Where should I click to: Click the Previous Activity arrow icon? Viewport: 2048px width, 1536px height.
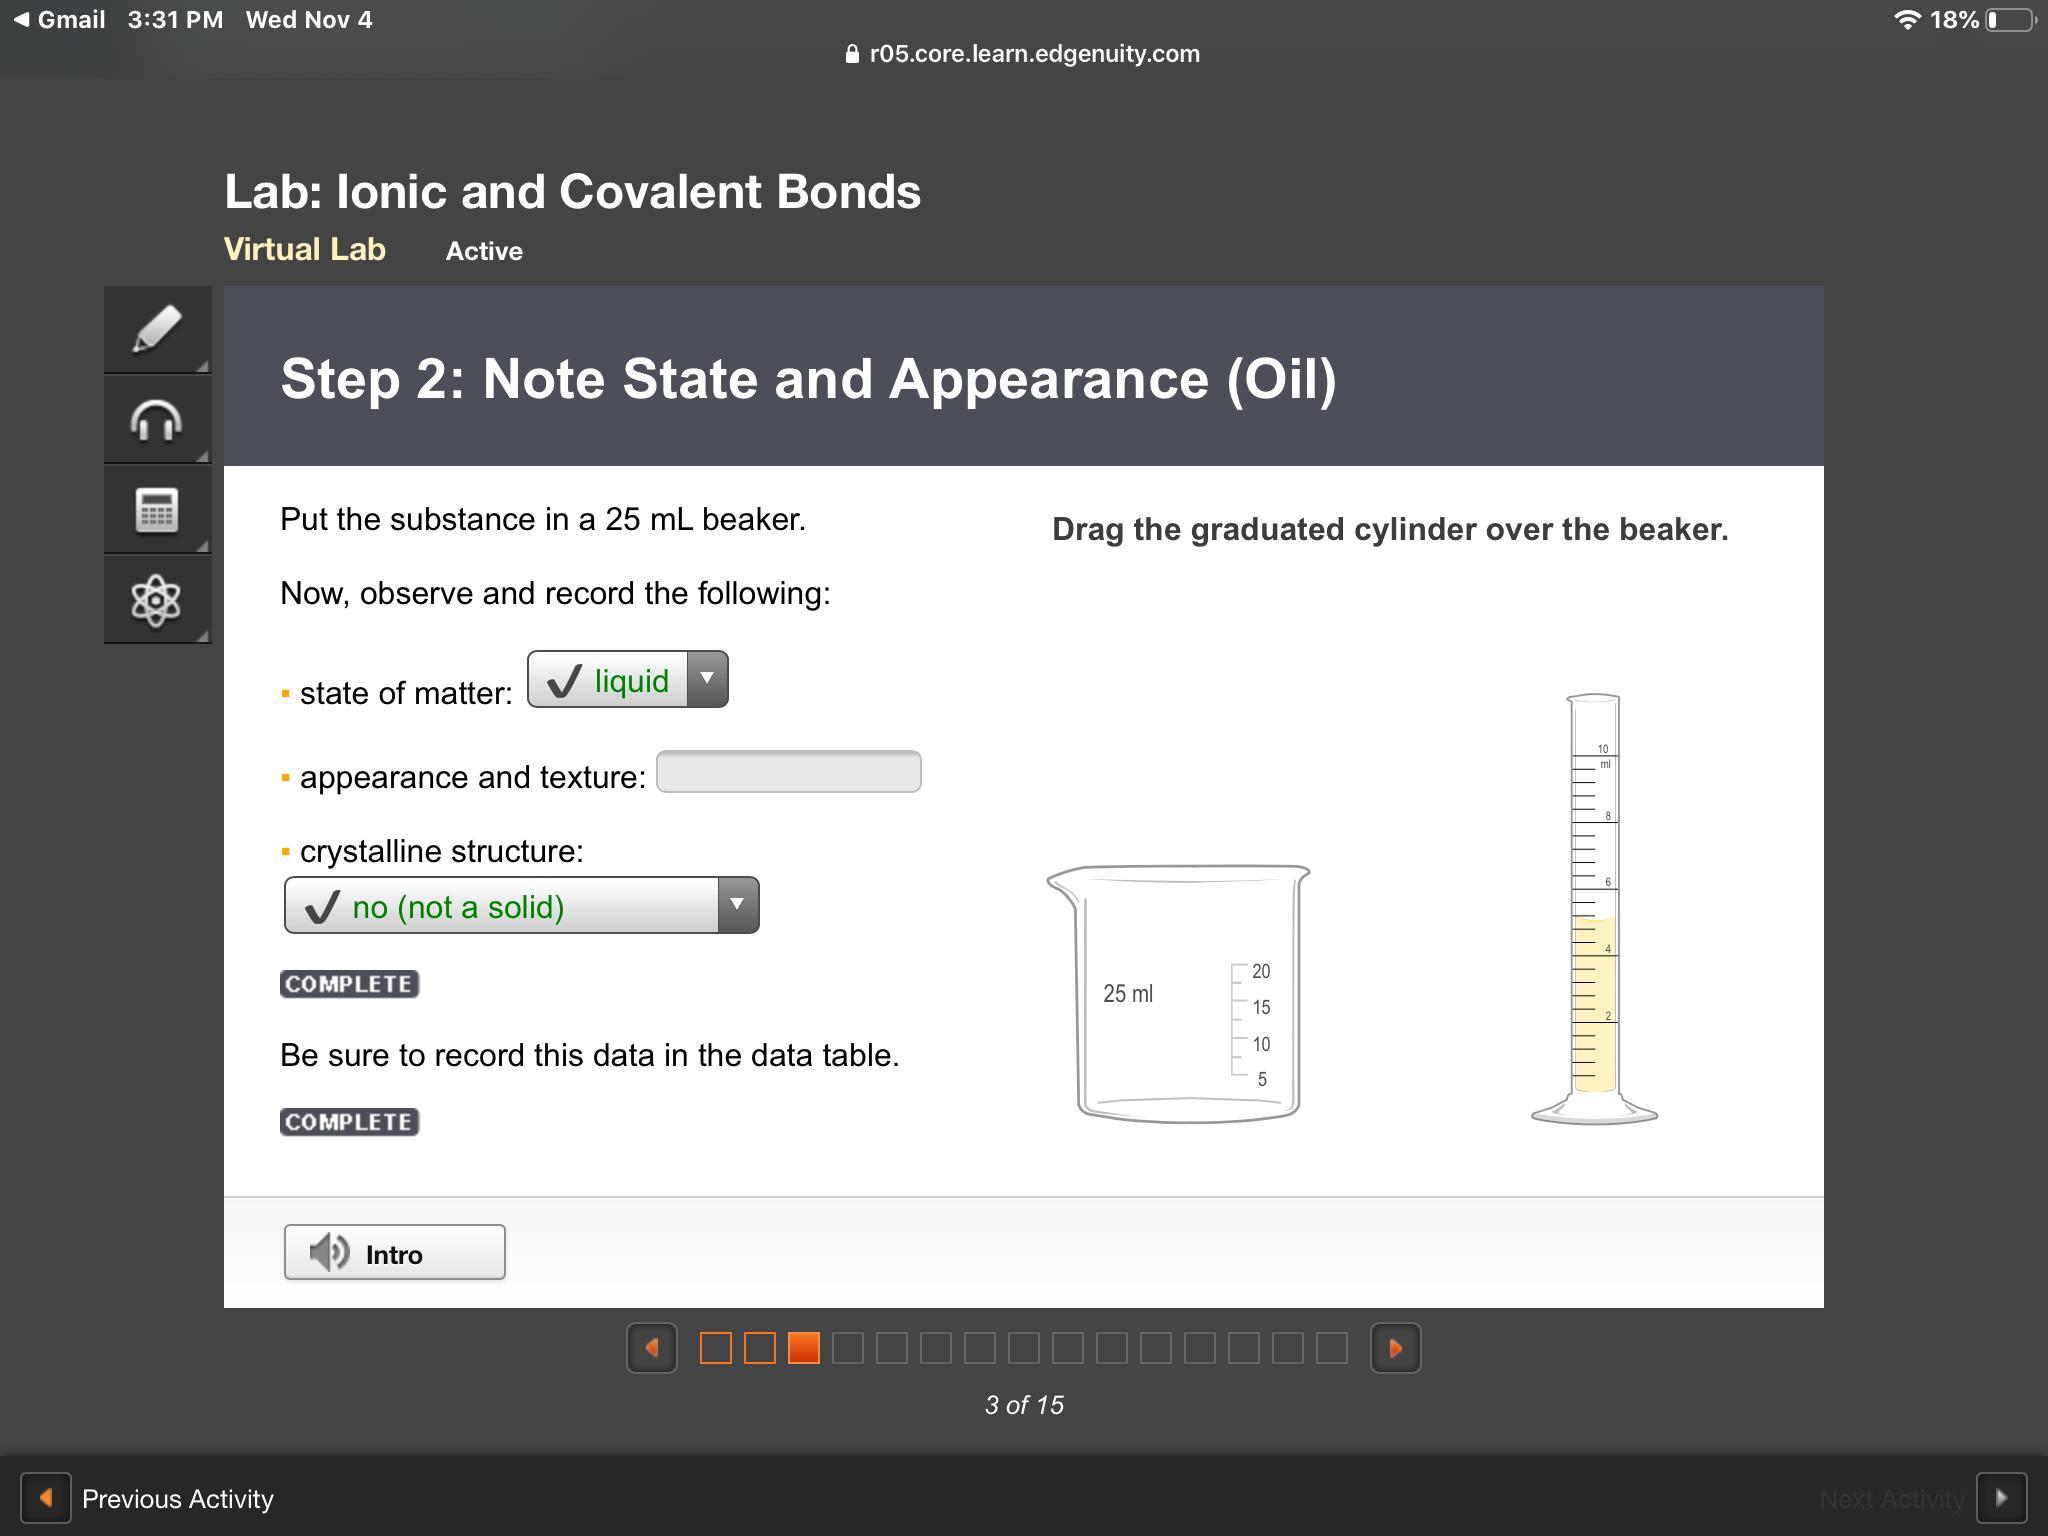point(46,1498)
